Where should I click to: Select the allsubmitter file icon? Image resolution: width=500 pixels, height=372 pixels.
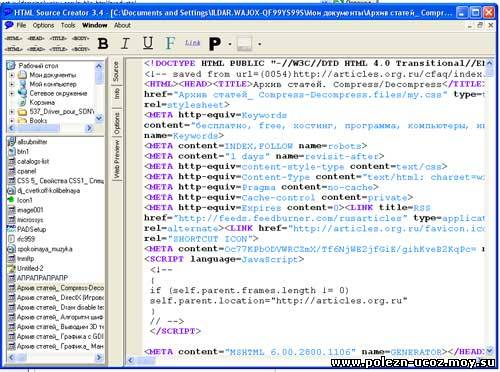[12, 142]
